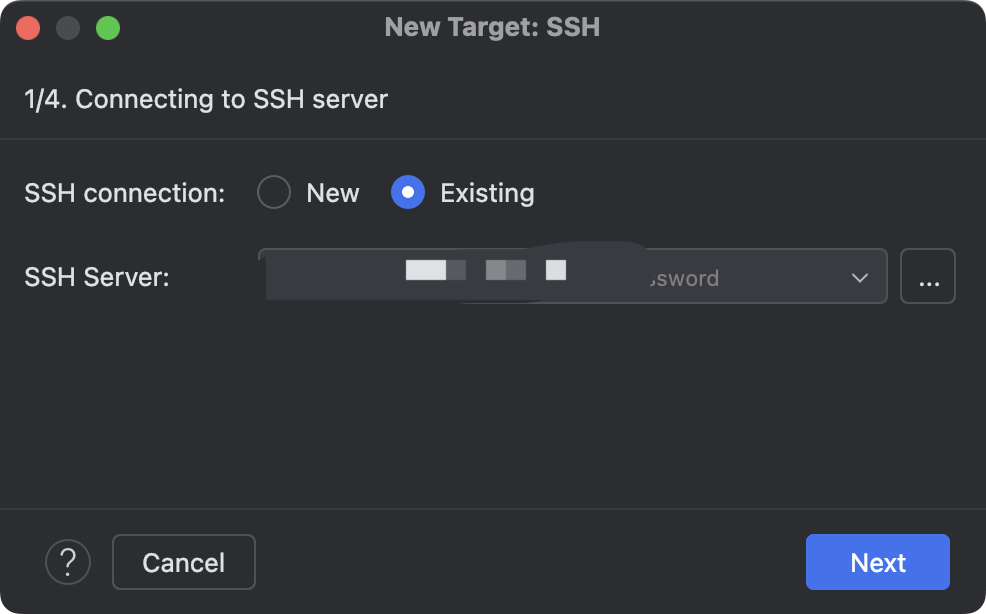
Task: Expand the SSH Server dropdown chevron
Action: click(x=860, y=277)
